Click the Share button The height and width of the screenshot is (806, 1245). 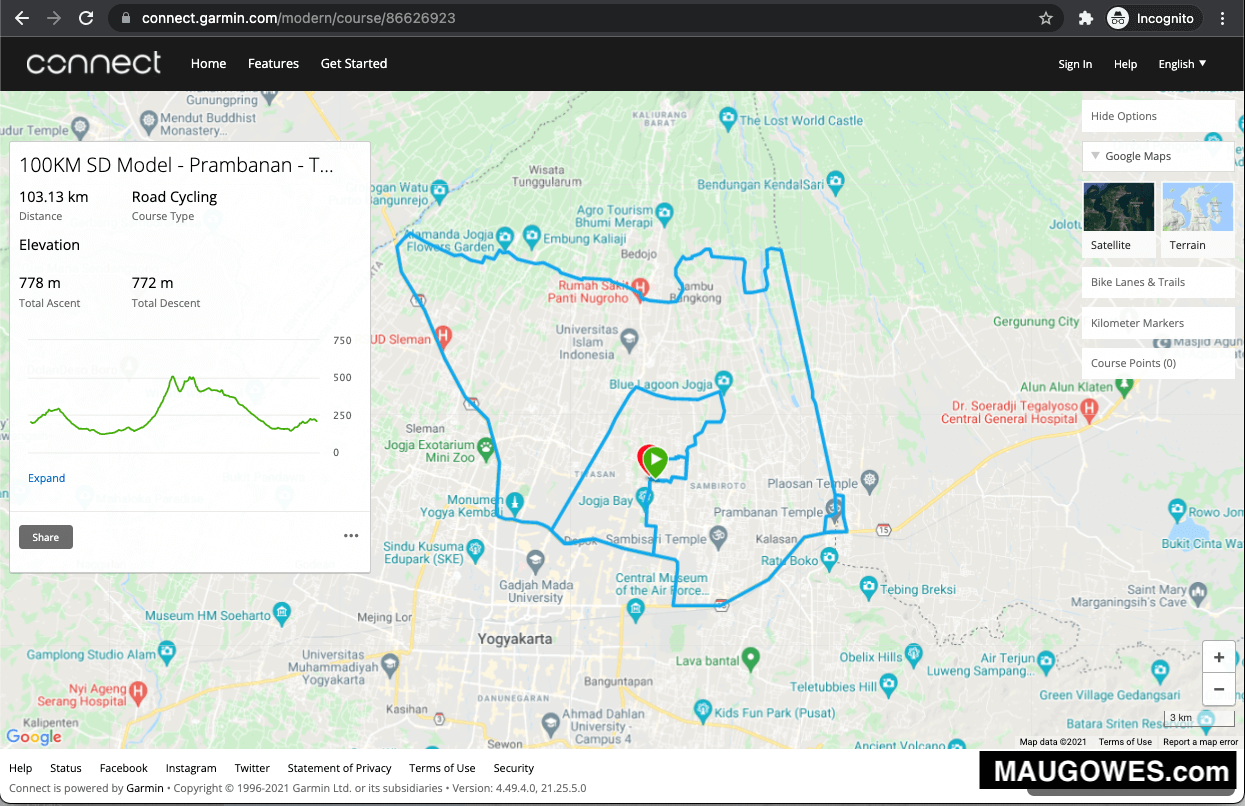click(46, 537)
